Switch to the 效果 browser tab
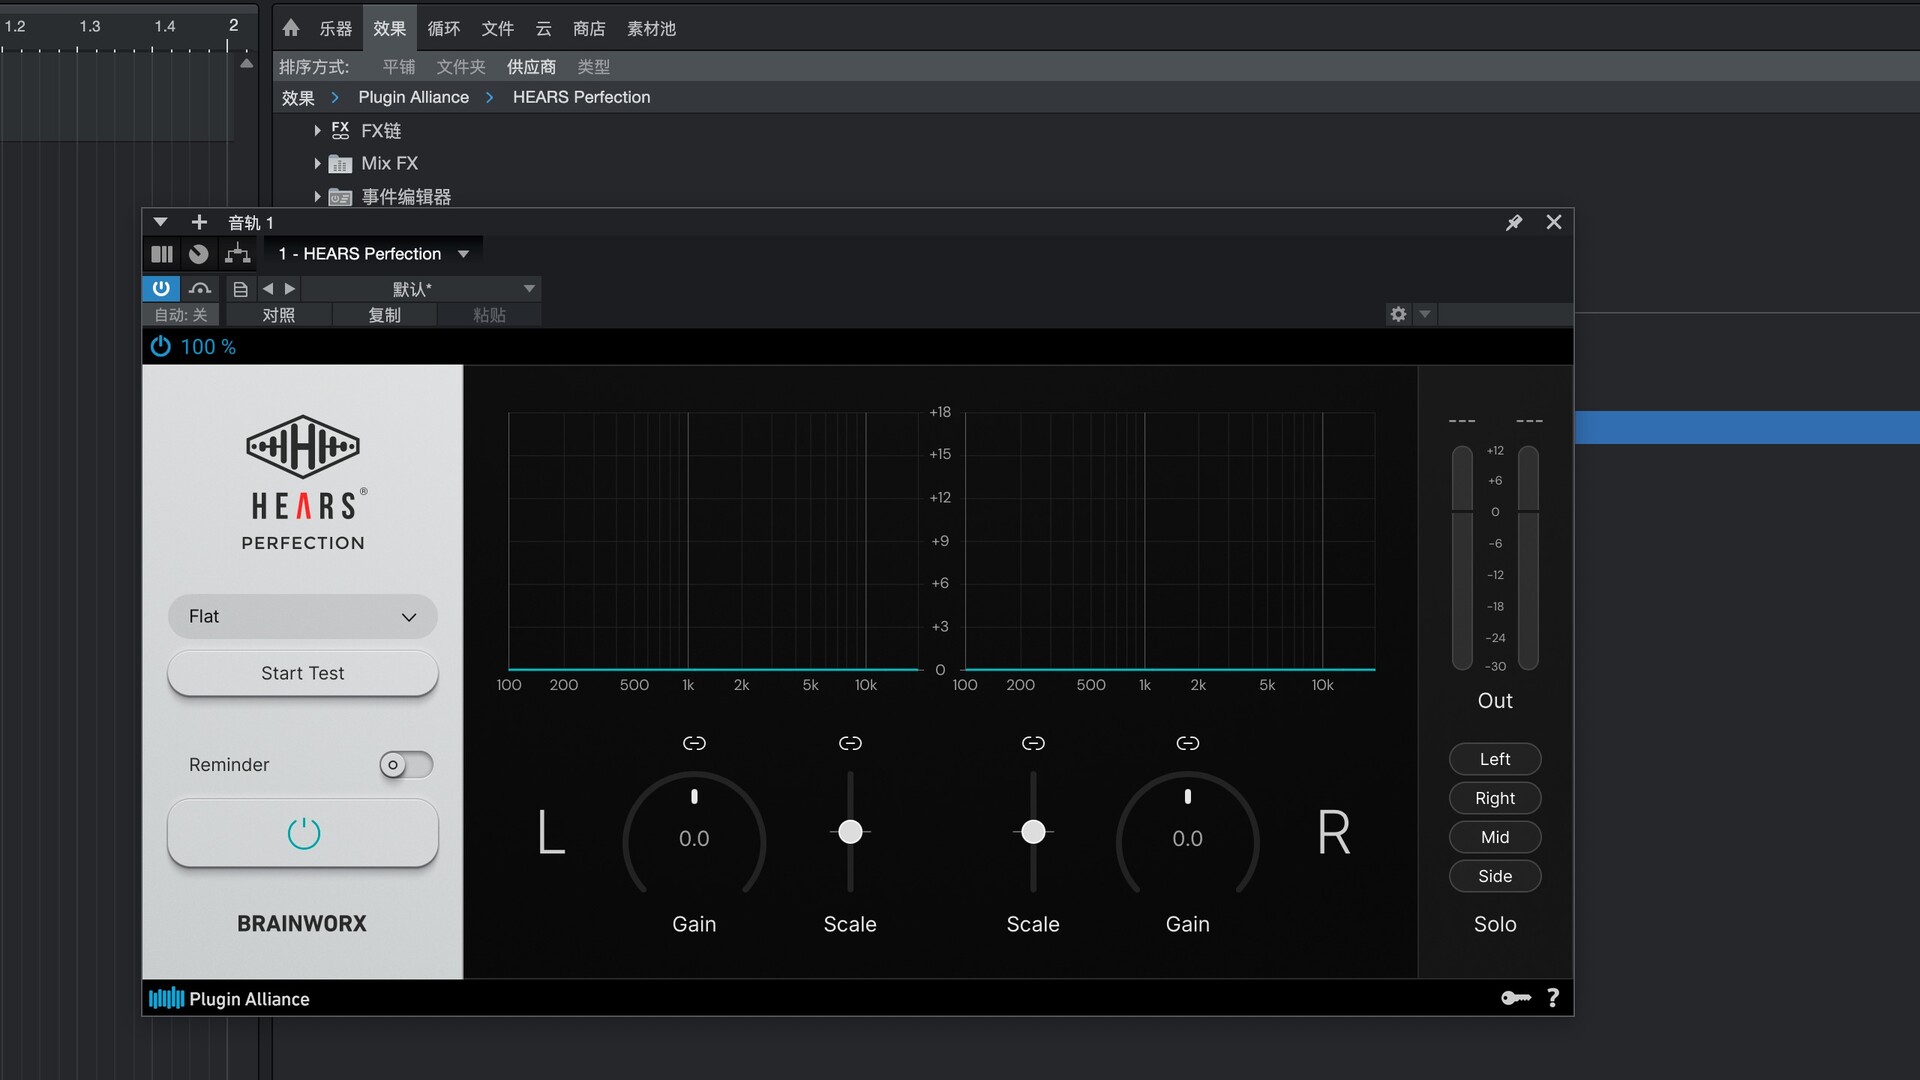The height and width of the screenshot is (1080, 1920). click(389, 29)
